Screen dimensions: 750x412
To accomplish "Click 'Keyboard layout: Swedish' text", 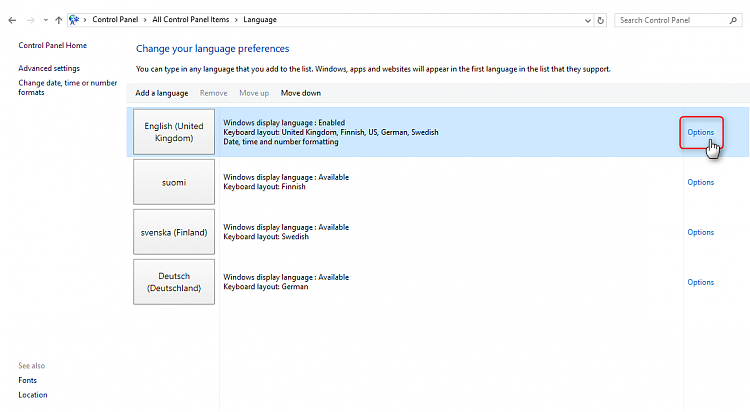I will click(x=266, y=237).
